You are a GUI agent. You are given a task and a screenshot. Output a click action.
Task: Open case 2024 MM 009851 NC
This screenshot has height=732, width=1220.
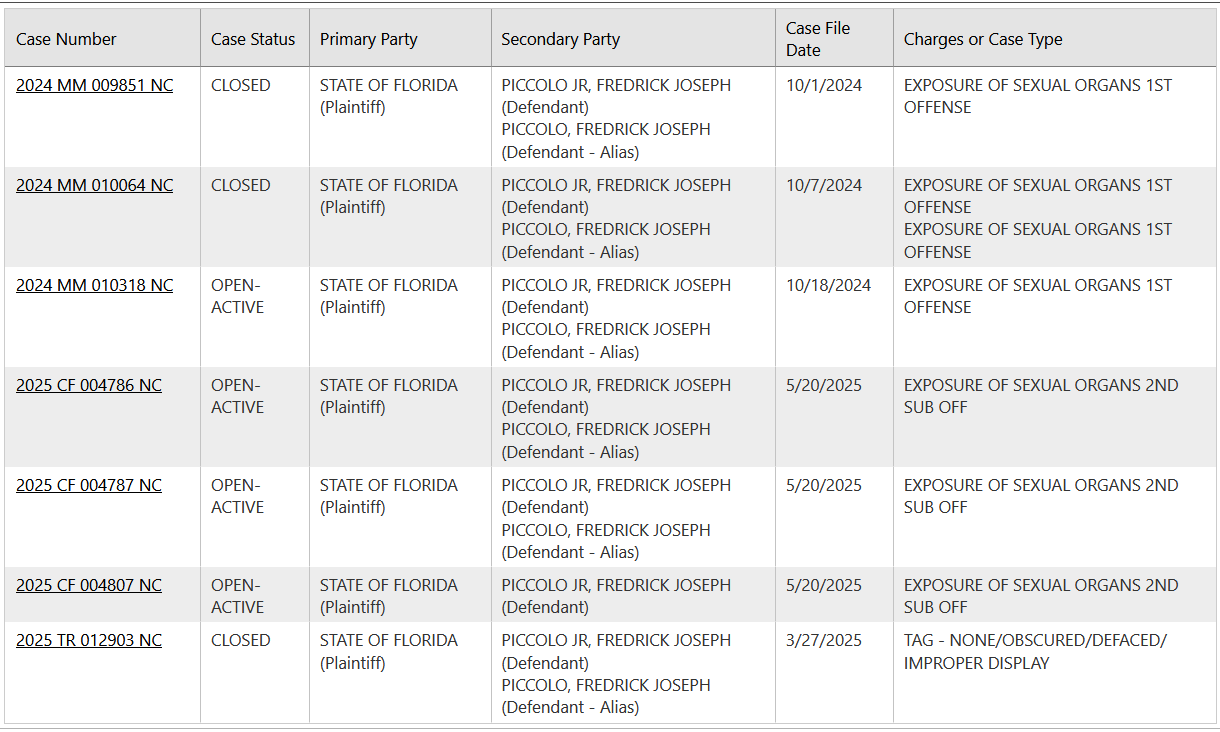pyautogui.click(x=94, y=86)
